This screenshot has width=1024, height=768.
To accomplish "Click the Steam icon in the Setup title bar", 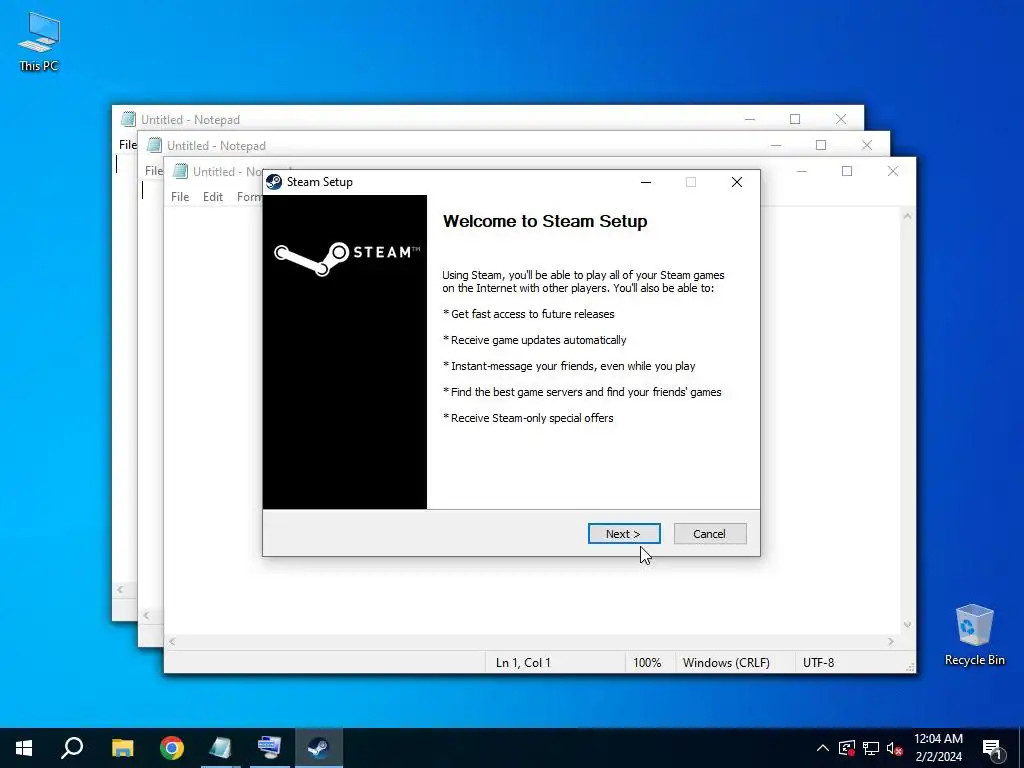I will pos(274,182).
